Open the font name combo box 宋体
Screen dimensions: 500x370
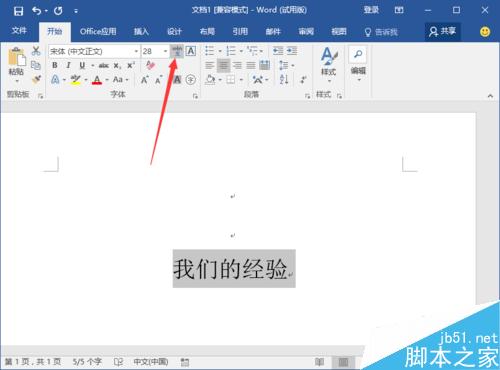[x=94, y=51]
